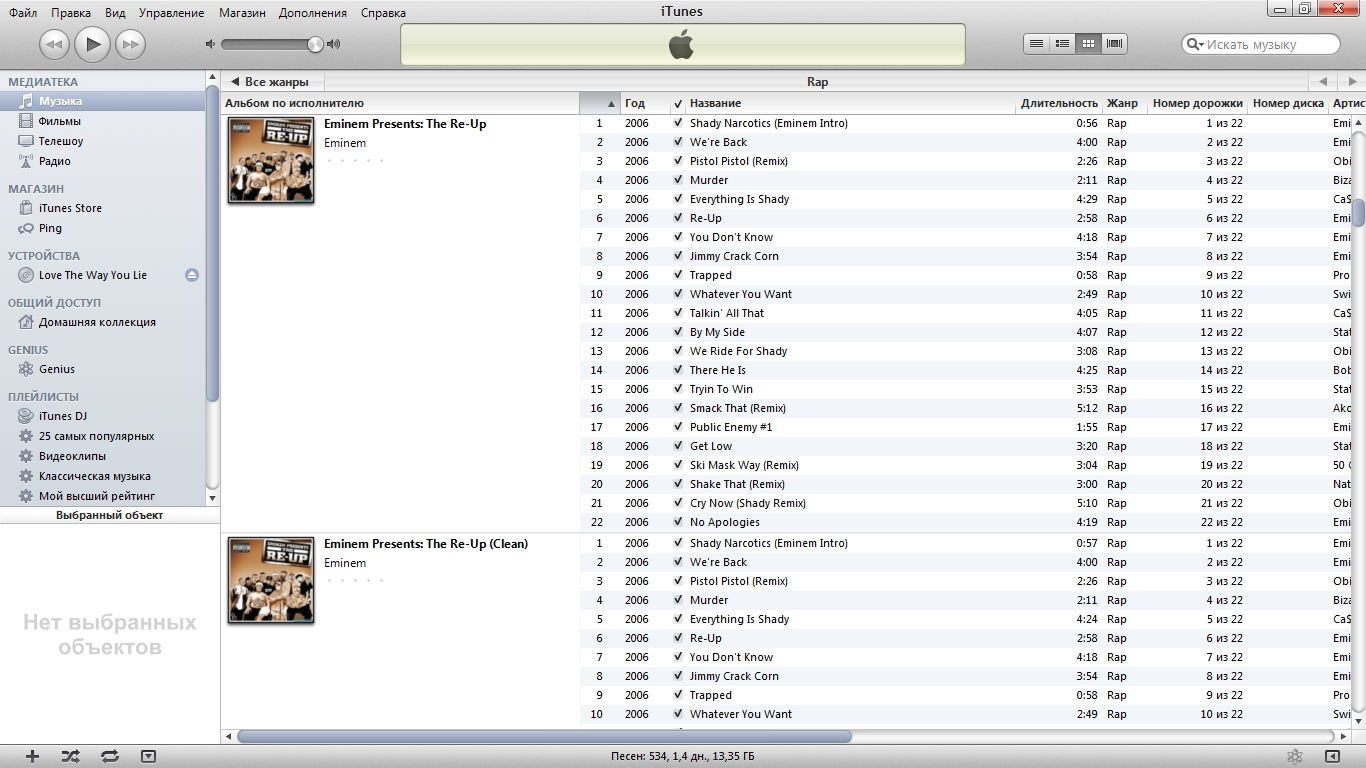Click the sidebar scroll down arrow
This screenshot has height=768, width=1366.
(212, 497)
